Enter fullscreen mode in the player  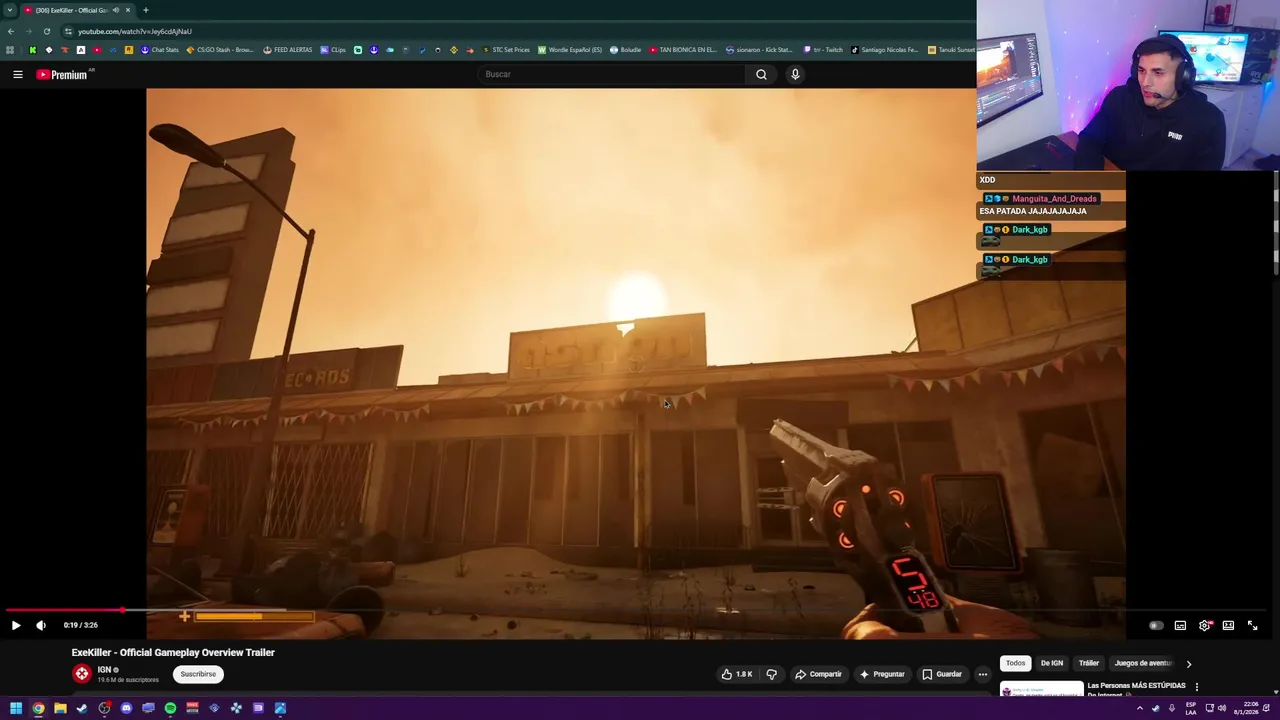1252,625
